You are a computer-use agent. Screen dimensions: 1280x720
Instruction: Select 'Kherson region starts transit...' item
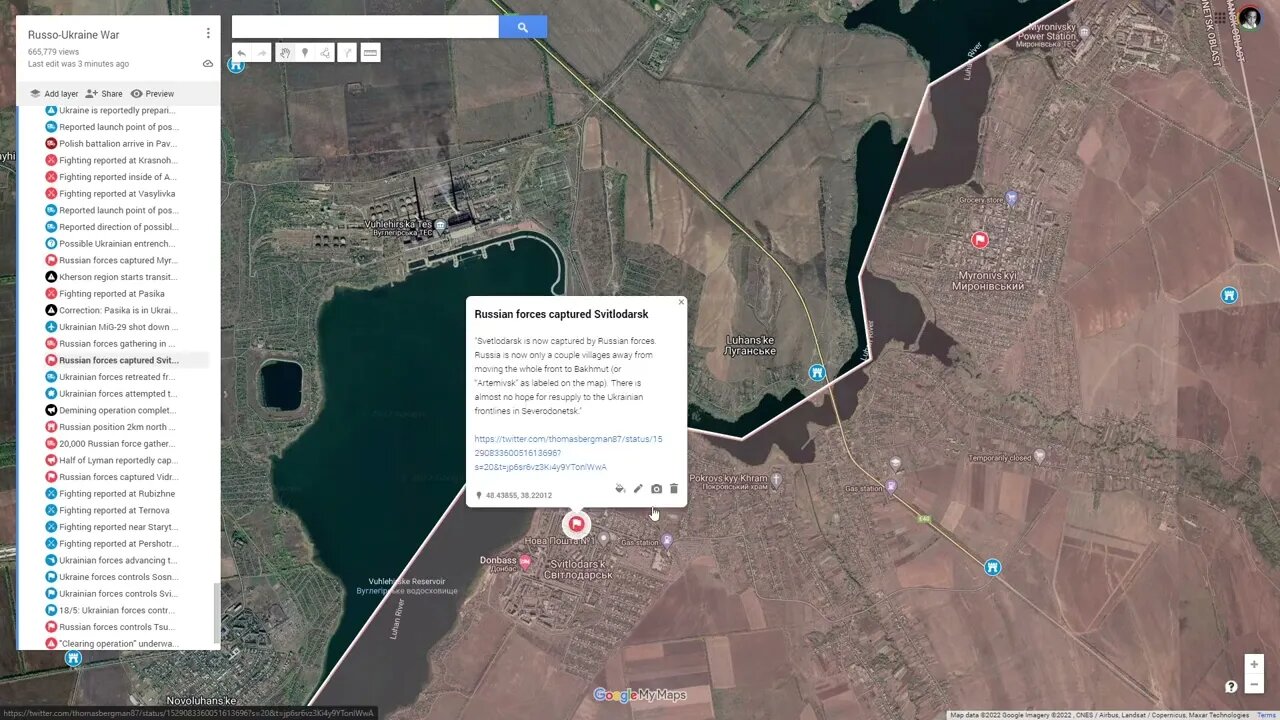[118, 277]
